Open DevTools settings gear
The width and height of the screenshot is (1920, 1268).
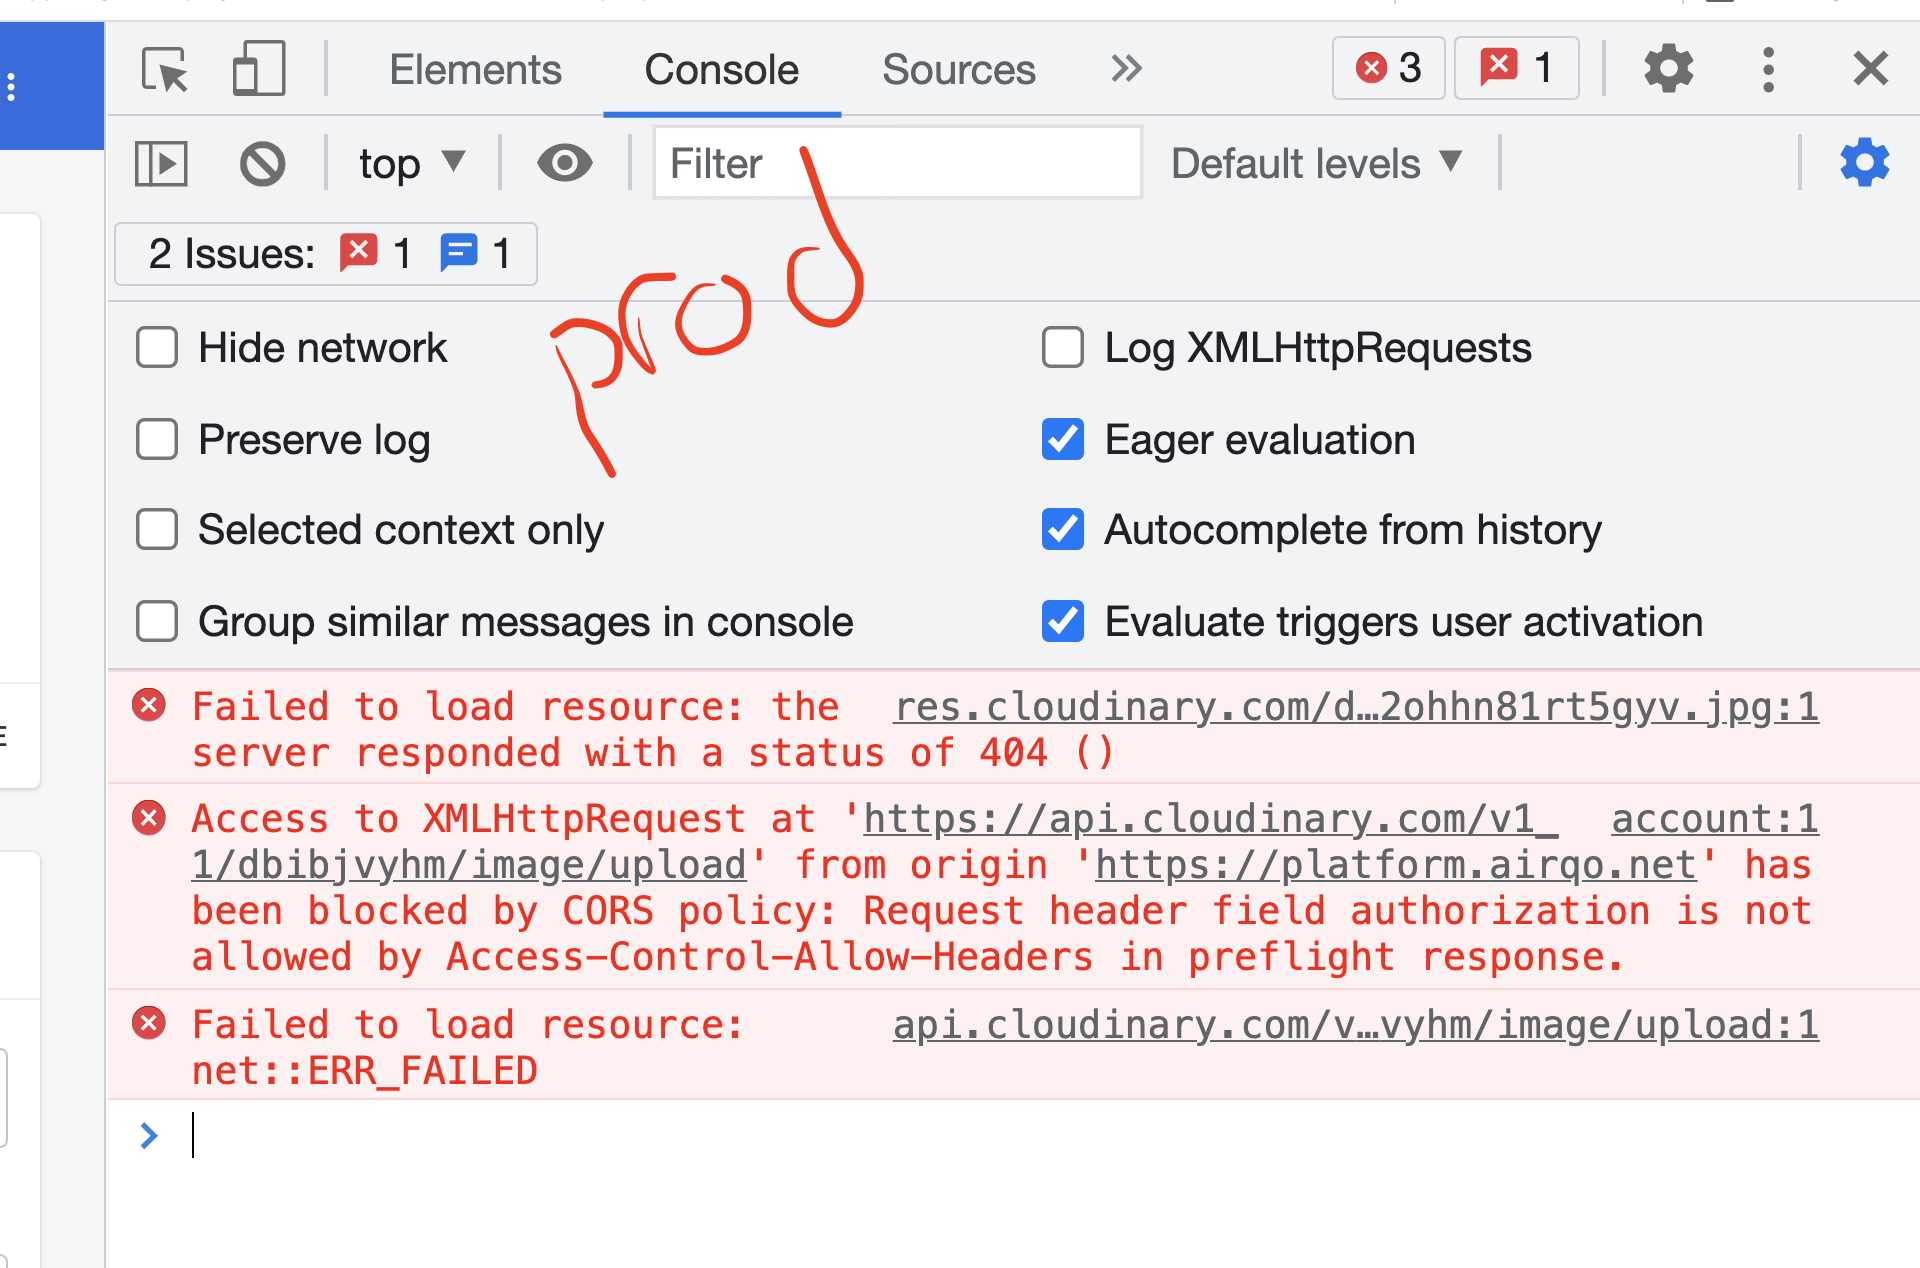tap(1667, 68)
